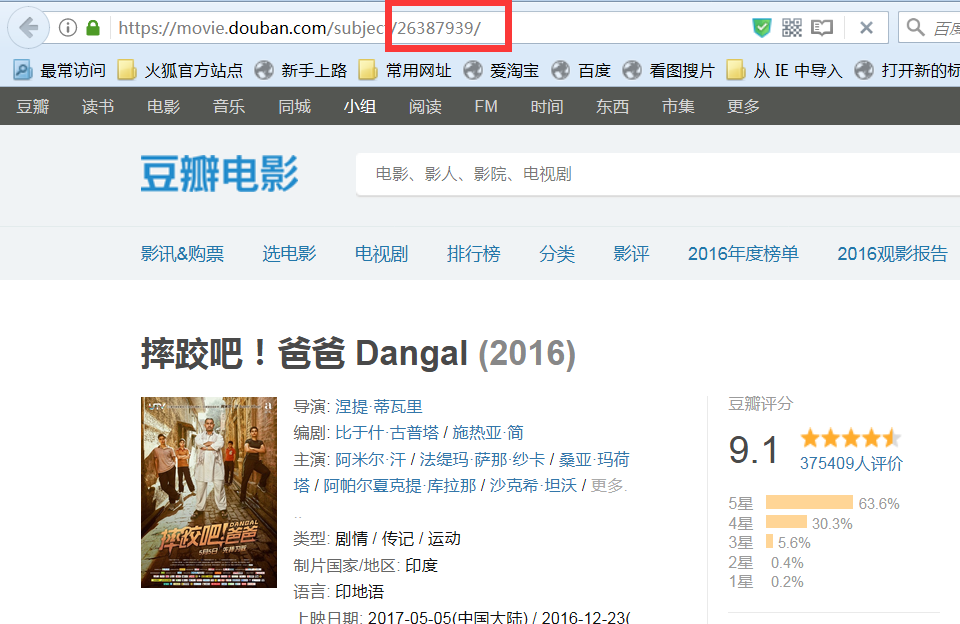Go to 阅读 in top navigation
Viewport: 960px width, 624px height.
(x=426, y=107)
